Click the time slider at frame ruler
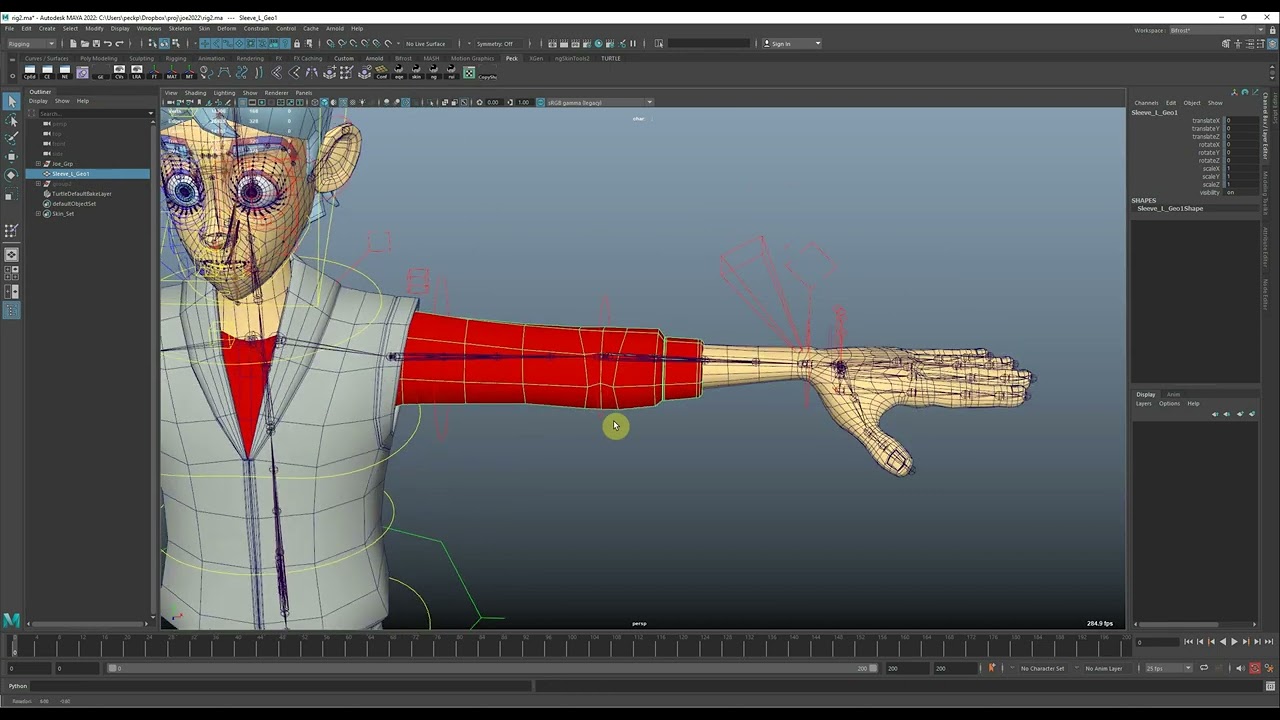Viewport: 1280px width, 720px height. coord(570,644)
